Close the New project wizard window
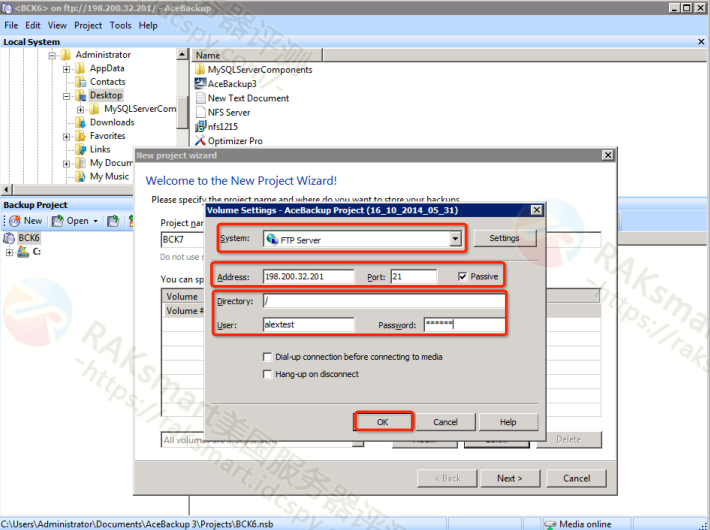This screenshot has height=530, width=710. point(608,155)
